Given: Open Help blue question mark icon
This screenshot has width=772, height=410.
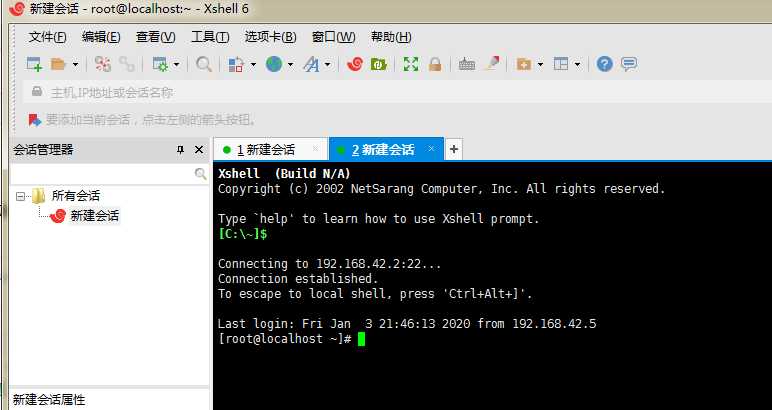Looking at the screenshot, I should point(605,64).
